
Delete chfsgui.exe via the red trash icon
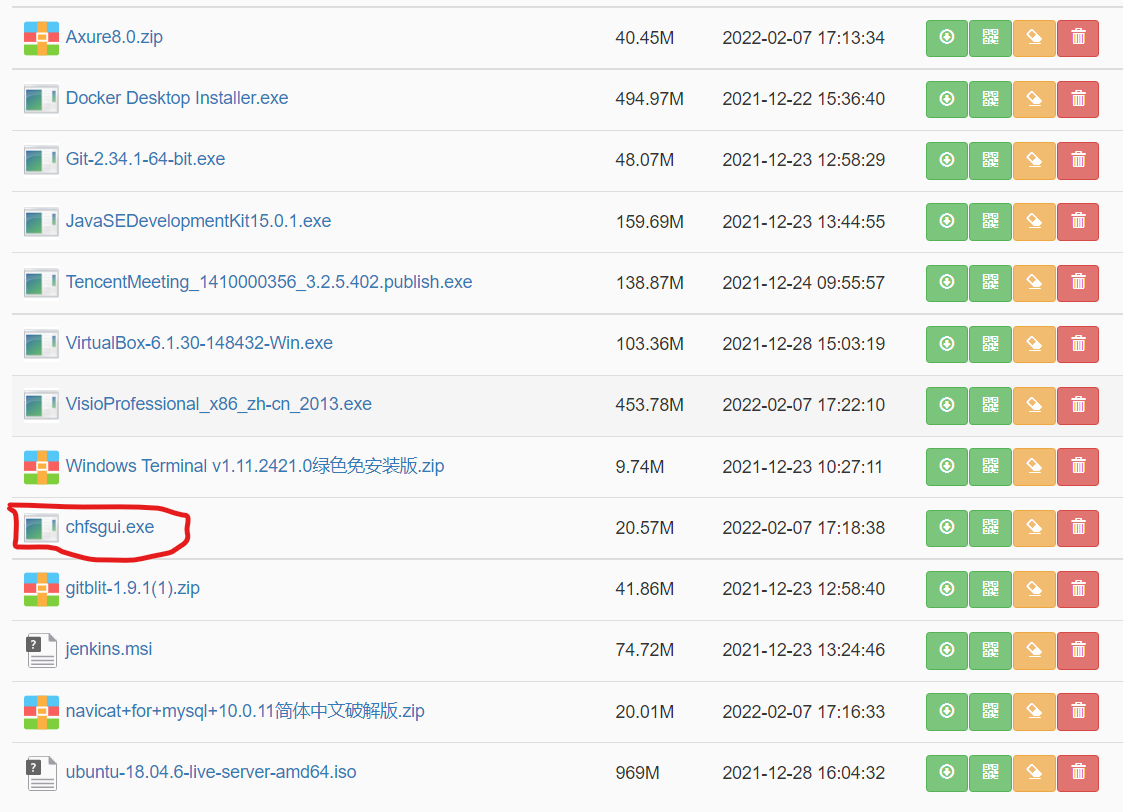(1078, 528)
